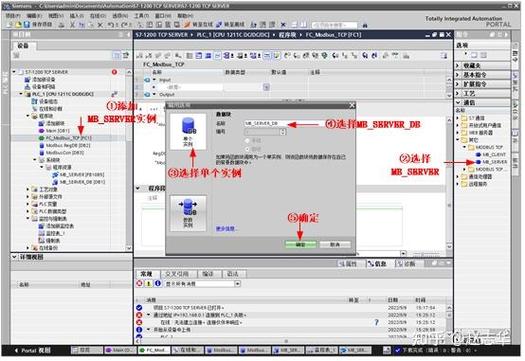Viewport: 525px width, 361px height.
Task: Open the 工具 Tools menu
Action: [x=141, y=16]
